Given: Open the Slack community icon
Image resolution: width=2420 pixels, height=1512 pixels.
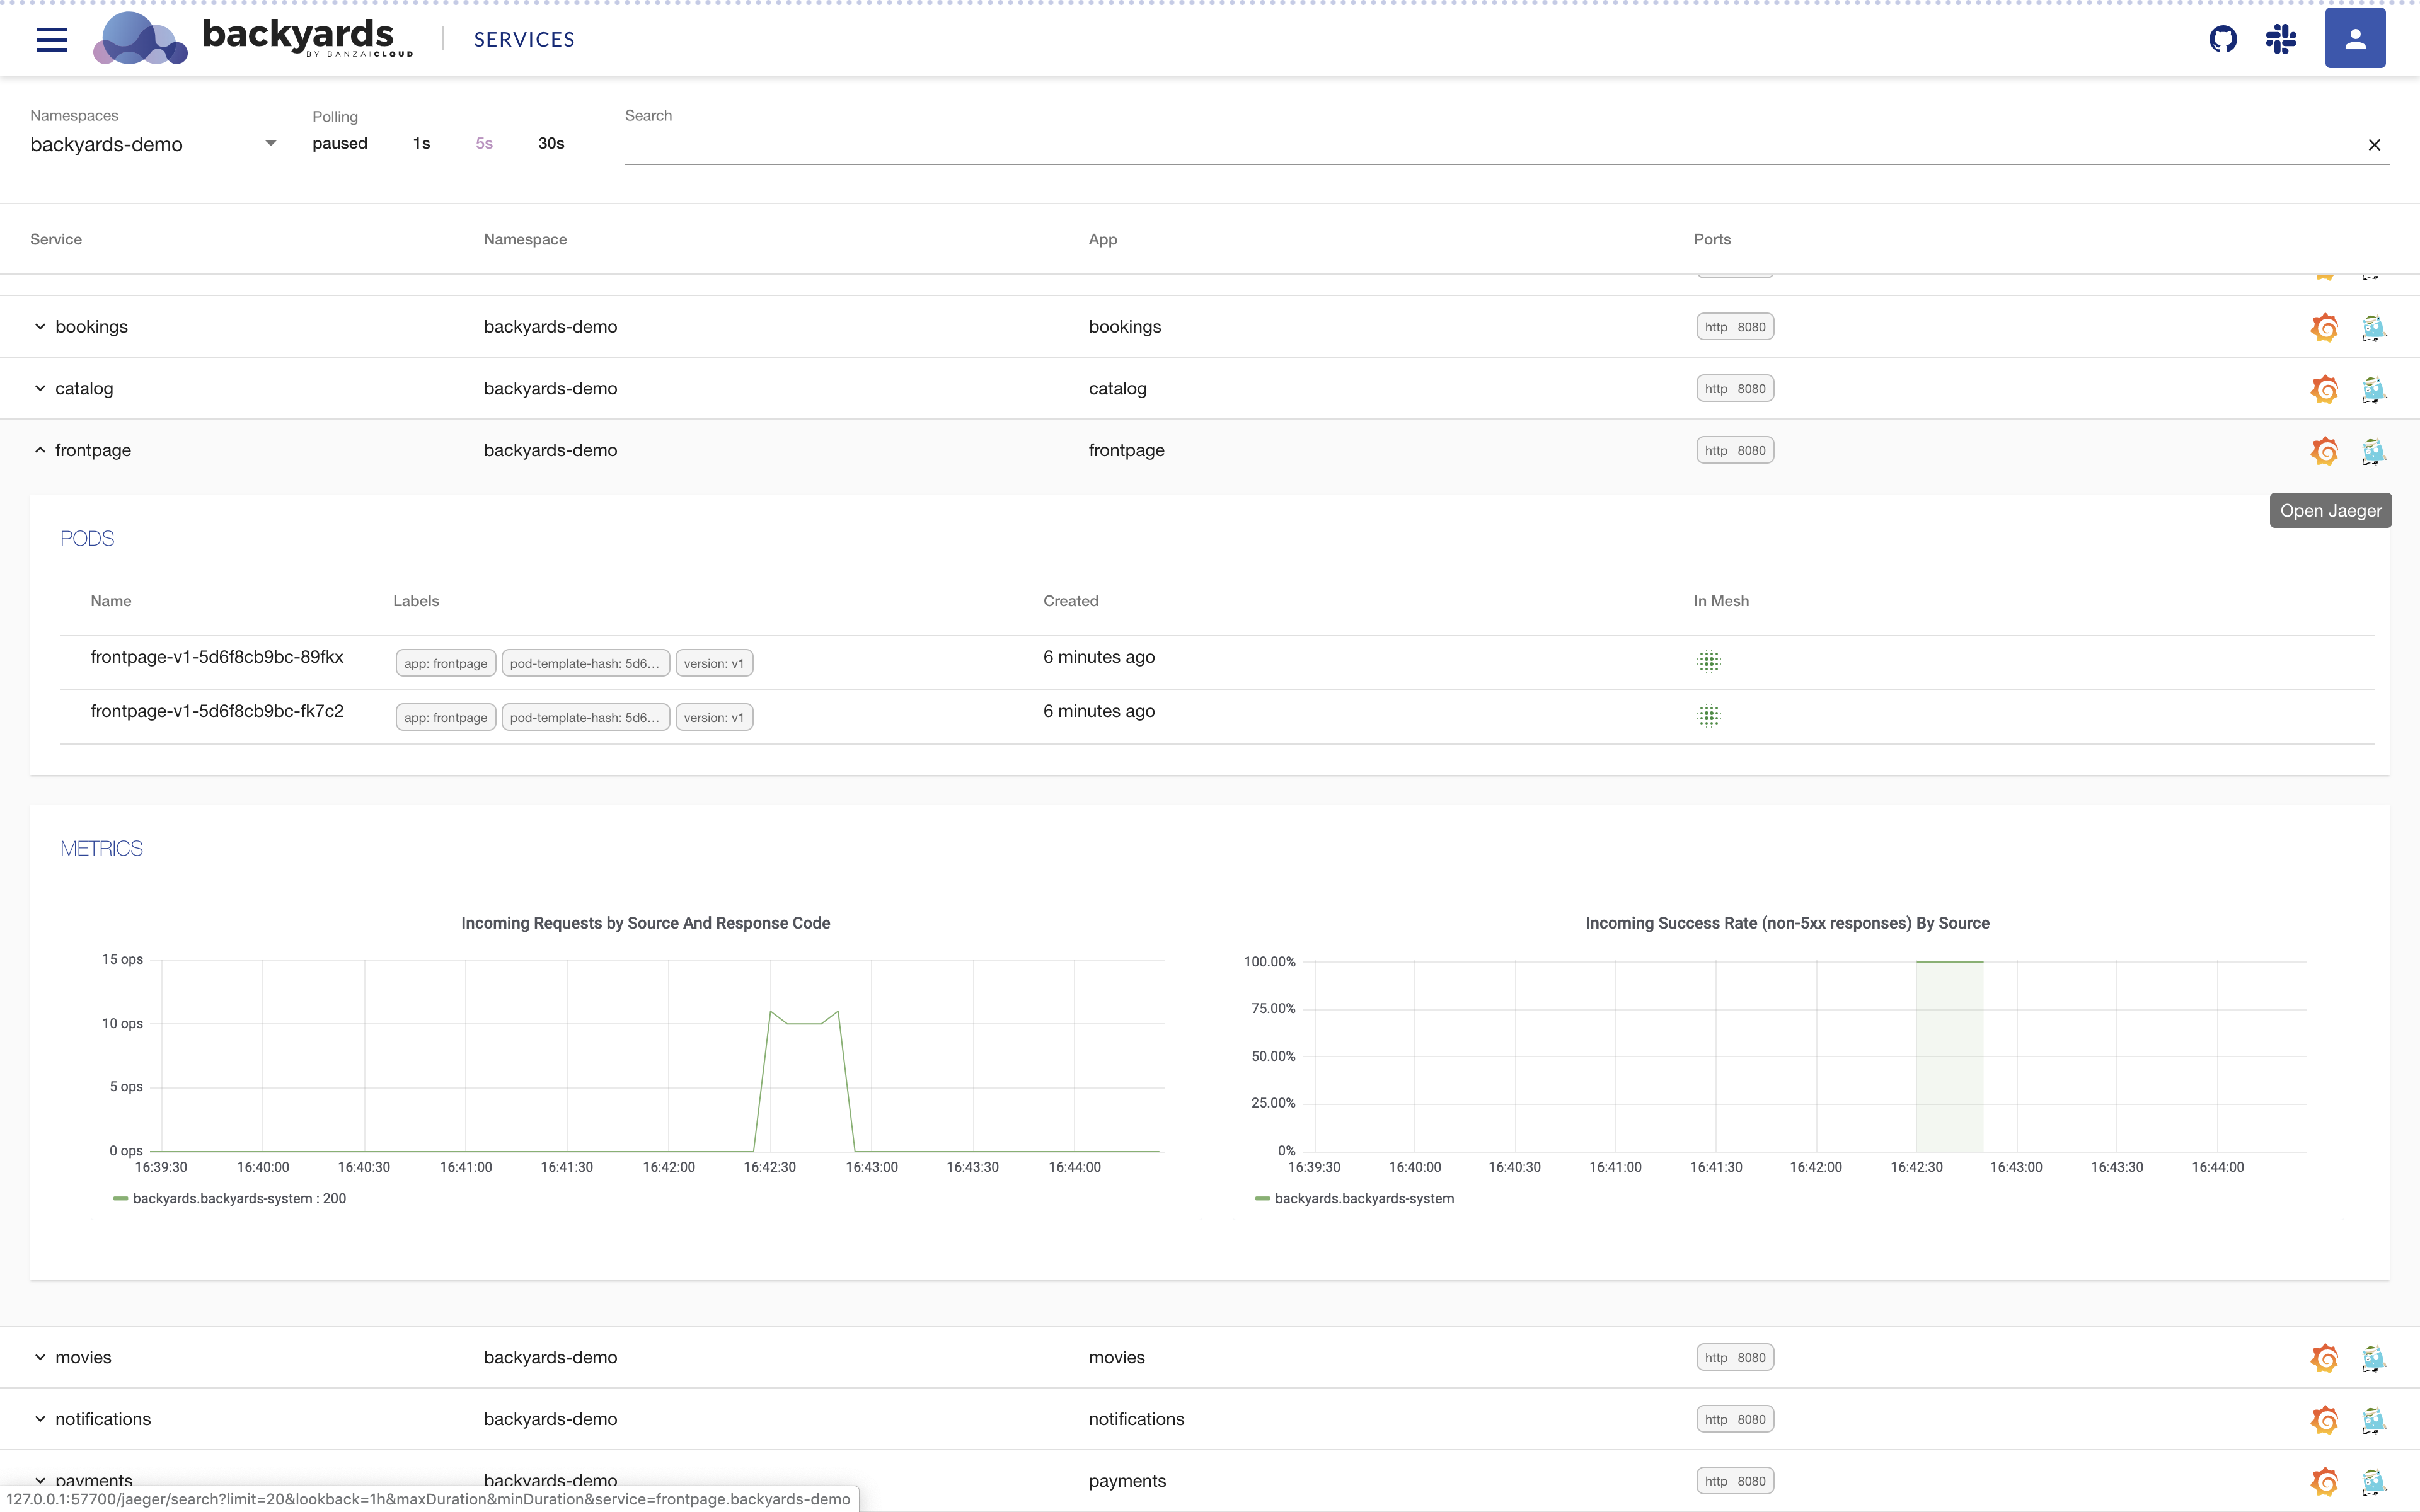Looking at the screenshot, I should point(2281,39).
